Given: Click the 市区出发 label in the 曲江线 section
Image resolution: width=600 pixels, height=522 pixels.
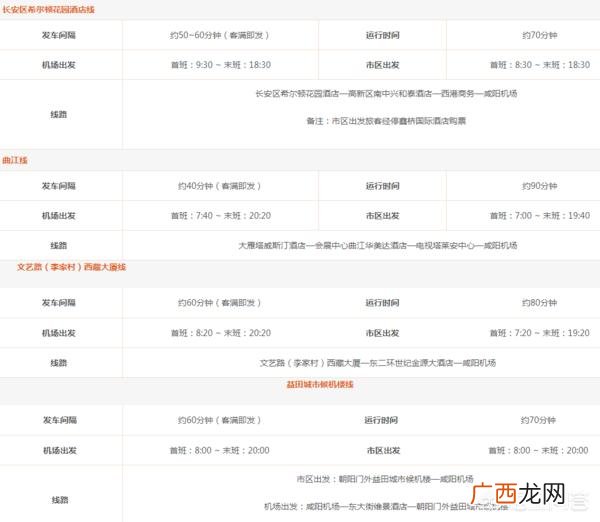Looking at the screenshot, I should point(383,215).
